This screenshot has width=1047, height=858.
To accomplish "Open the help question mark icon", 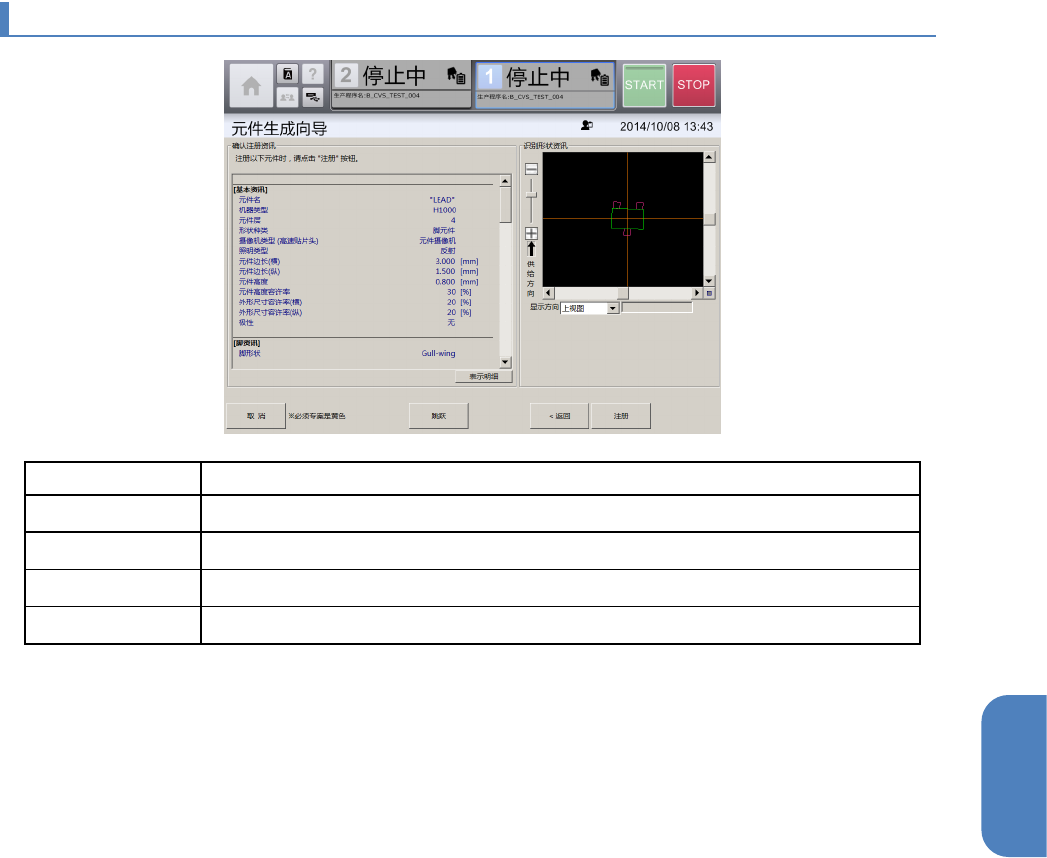I will pos(312,74).
